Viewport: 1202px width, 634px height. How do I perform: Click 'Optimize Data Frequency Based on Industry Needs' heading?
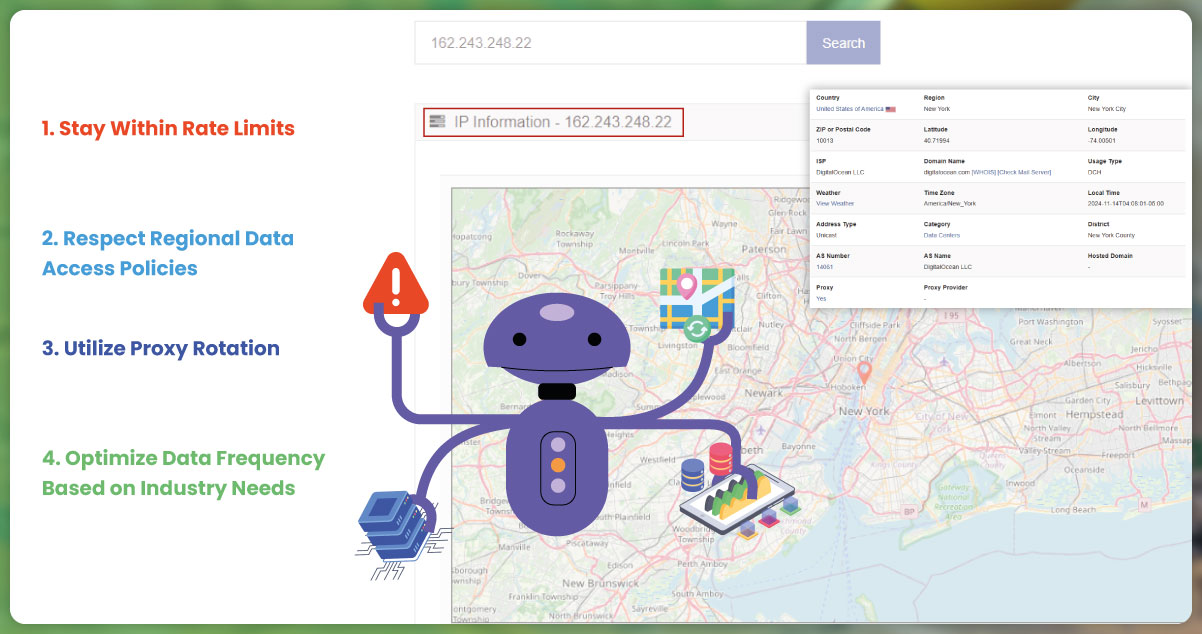183,473
